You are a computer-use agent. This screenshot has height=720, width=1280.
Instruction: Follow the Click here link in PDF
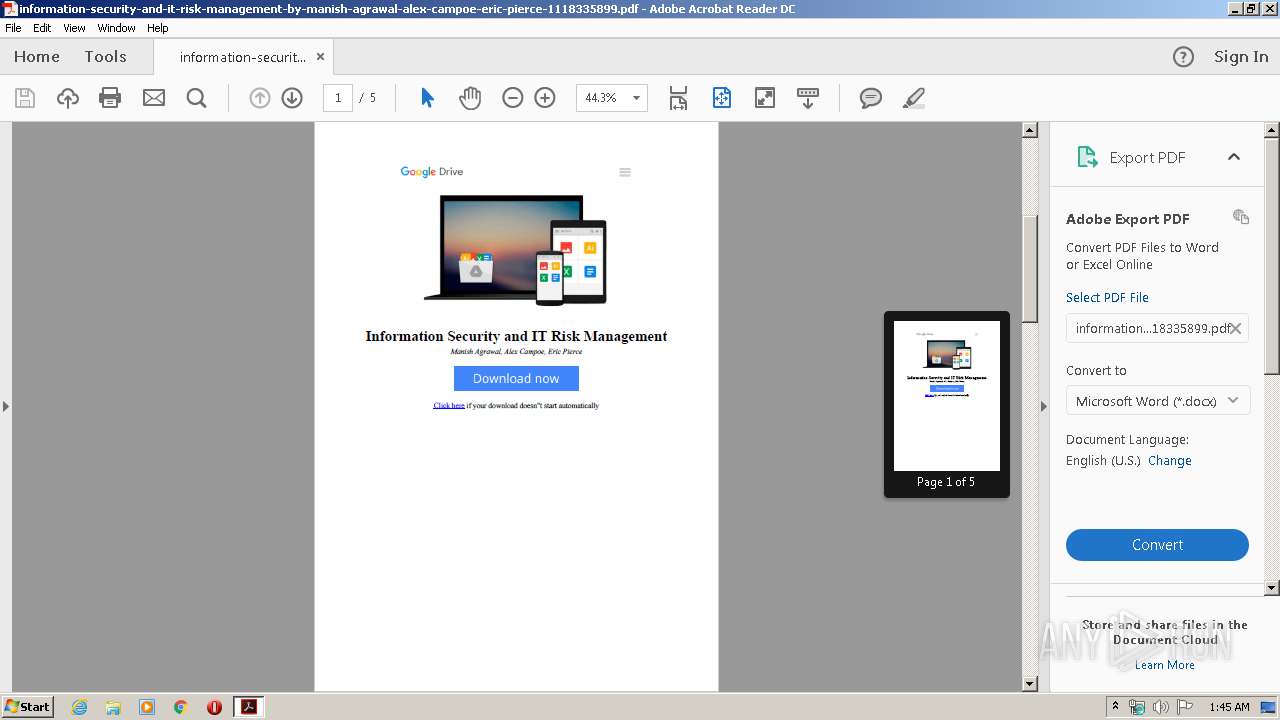tap(449, 406)
